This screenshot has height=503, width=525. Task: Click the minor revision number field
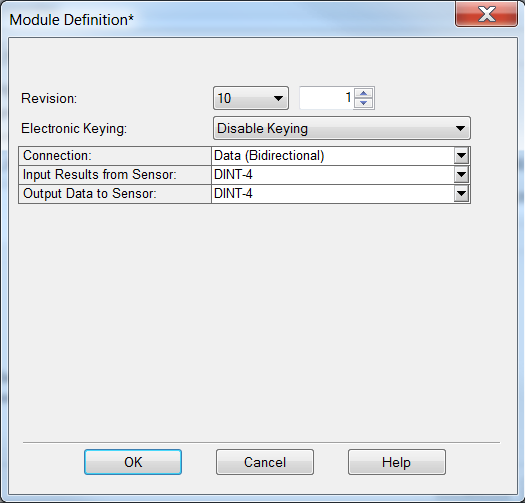pos(327,98)
